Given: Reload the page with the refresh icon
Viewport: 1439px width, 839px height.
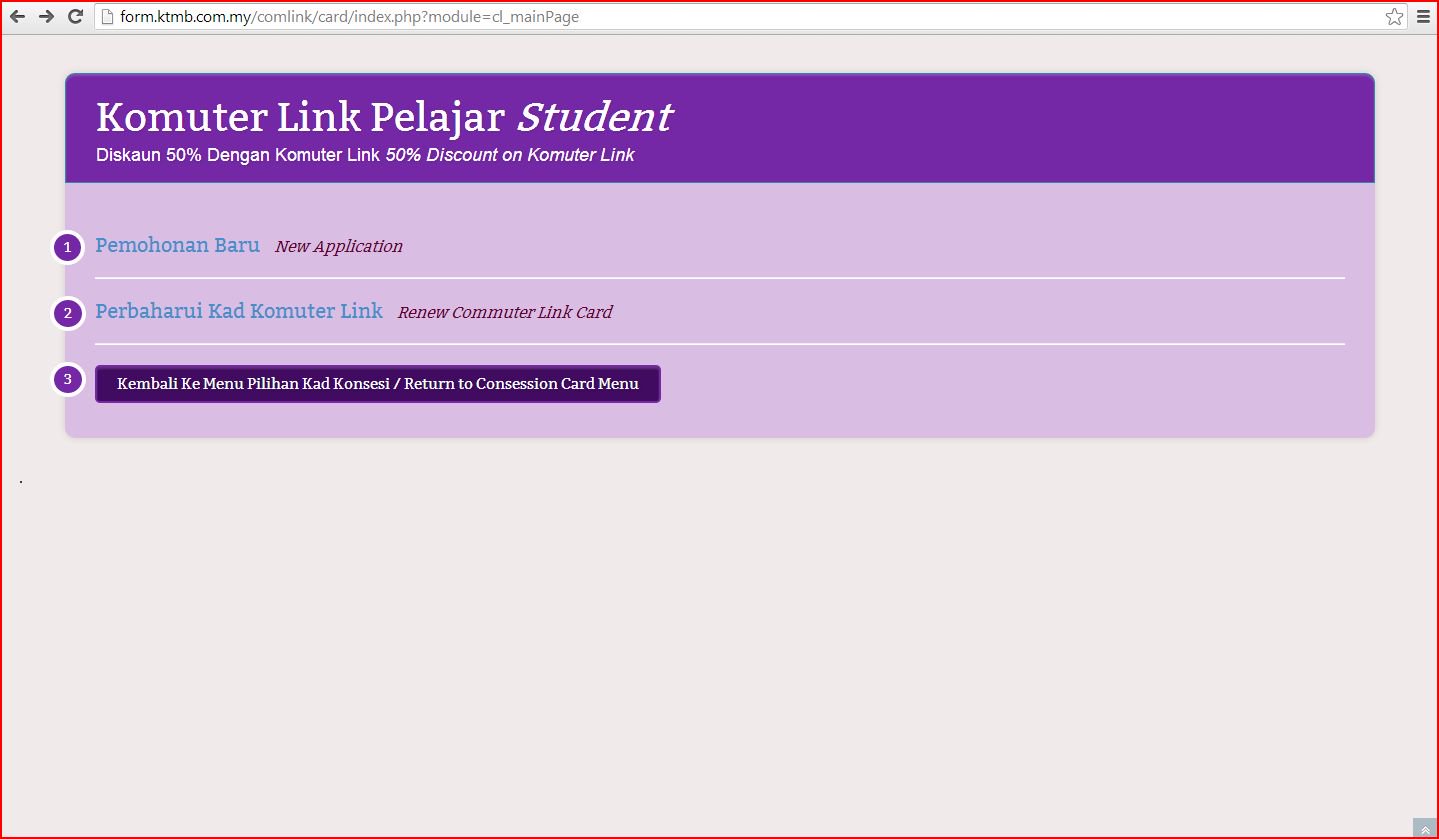Looking at the screenshot, I should [x=75, y=16].
